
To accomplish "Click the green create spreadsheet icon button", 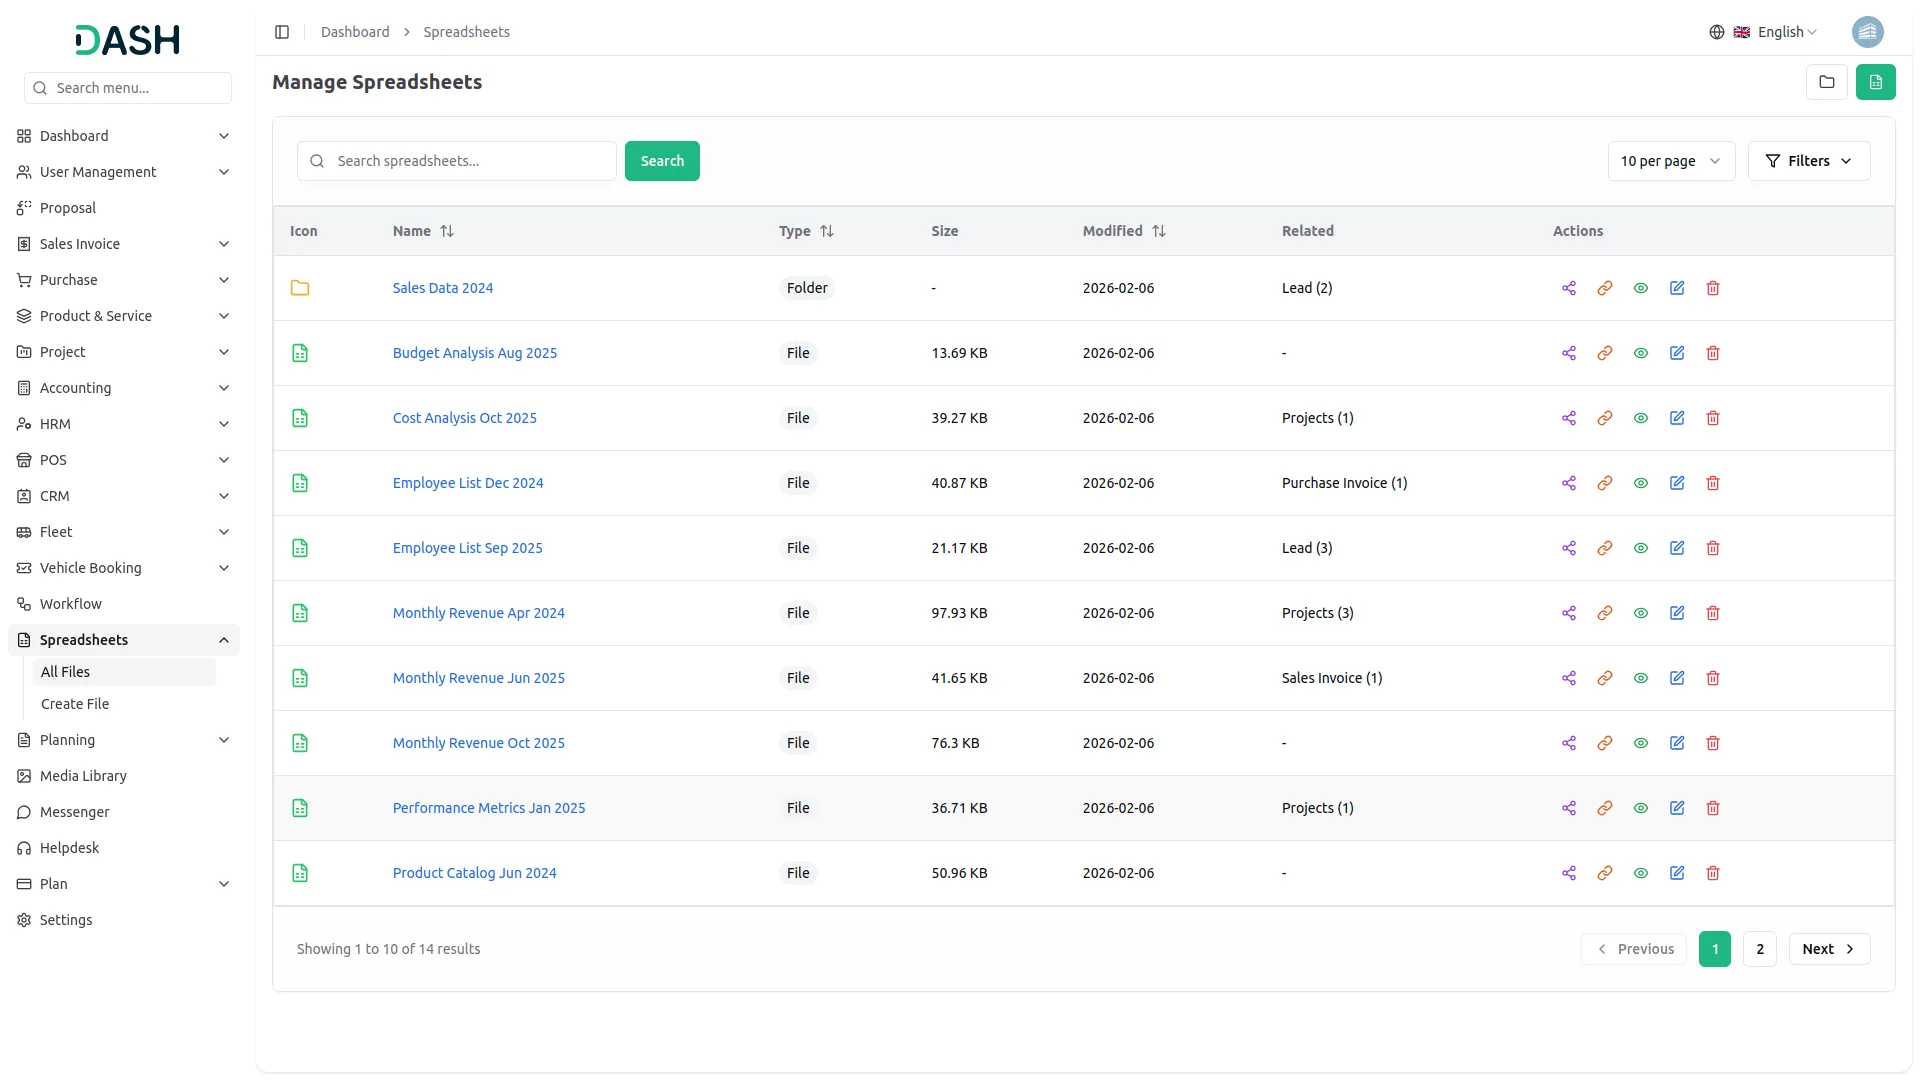I will (1875, 82).
